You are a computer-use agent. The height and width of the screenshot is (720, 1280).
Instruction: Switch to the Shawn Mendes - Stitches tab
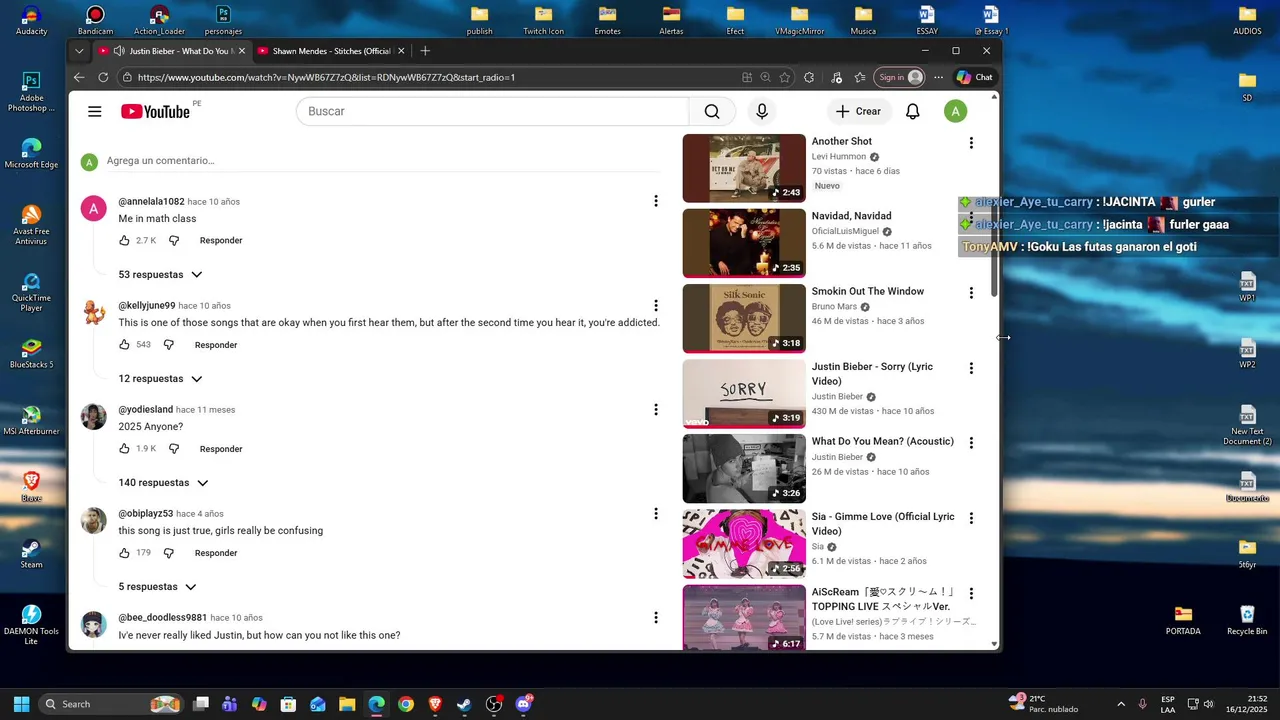point(330,51)
